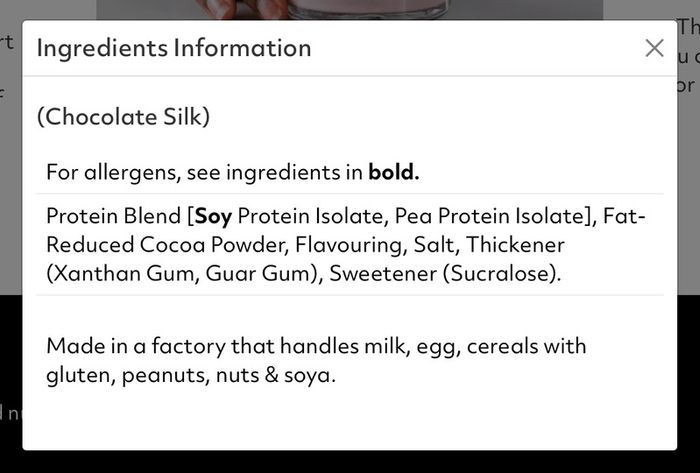
Task: Click the word 'peanuts' in factory warning
Action: click(x=165, y=375)
